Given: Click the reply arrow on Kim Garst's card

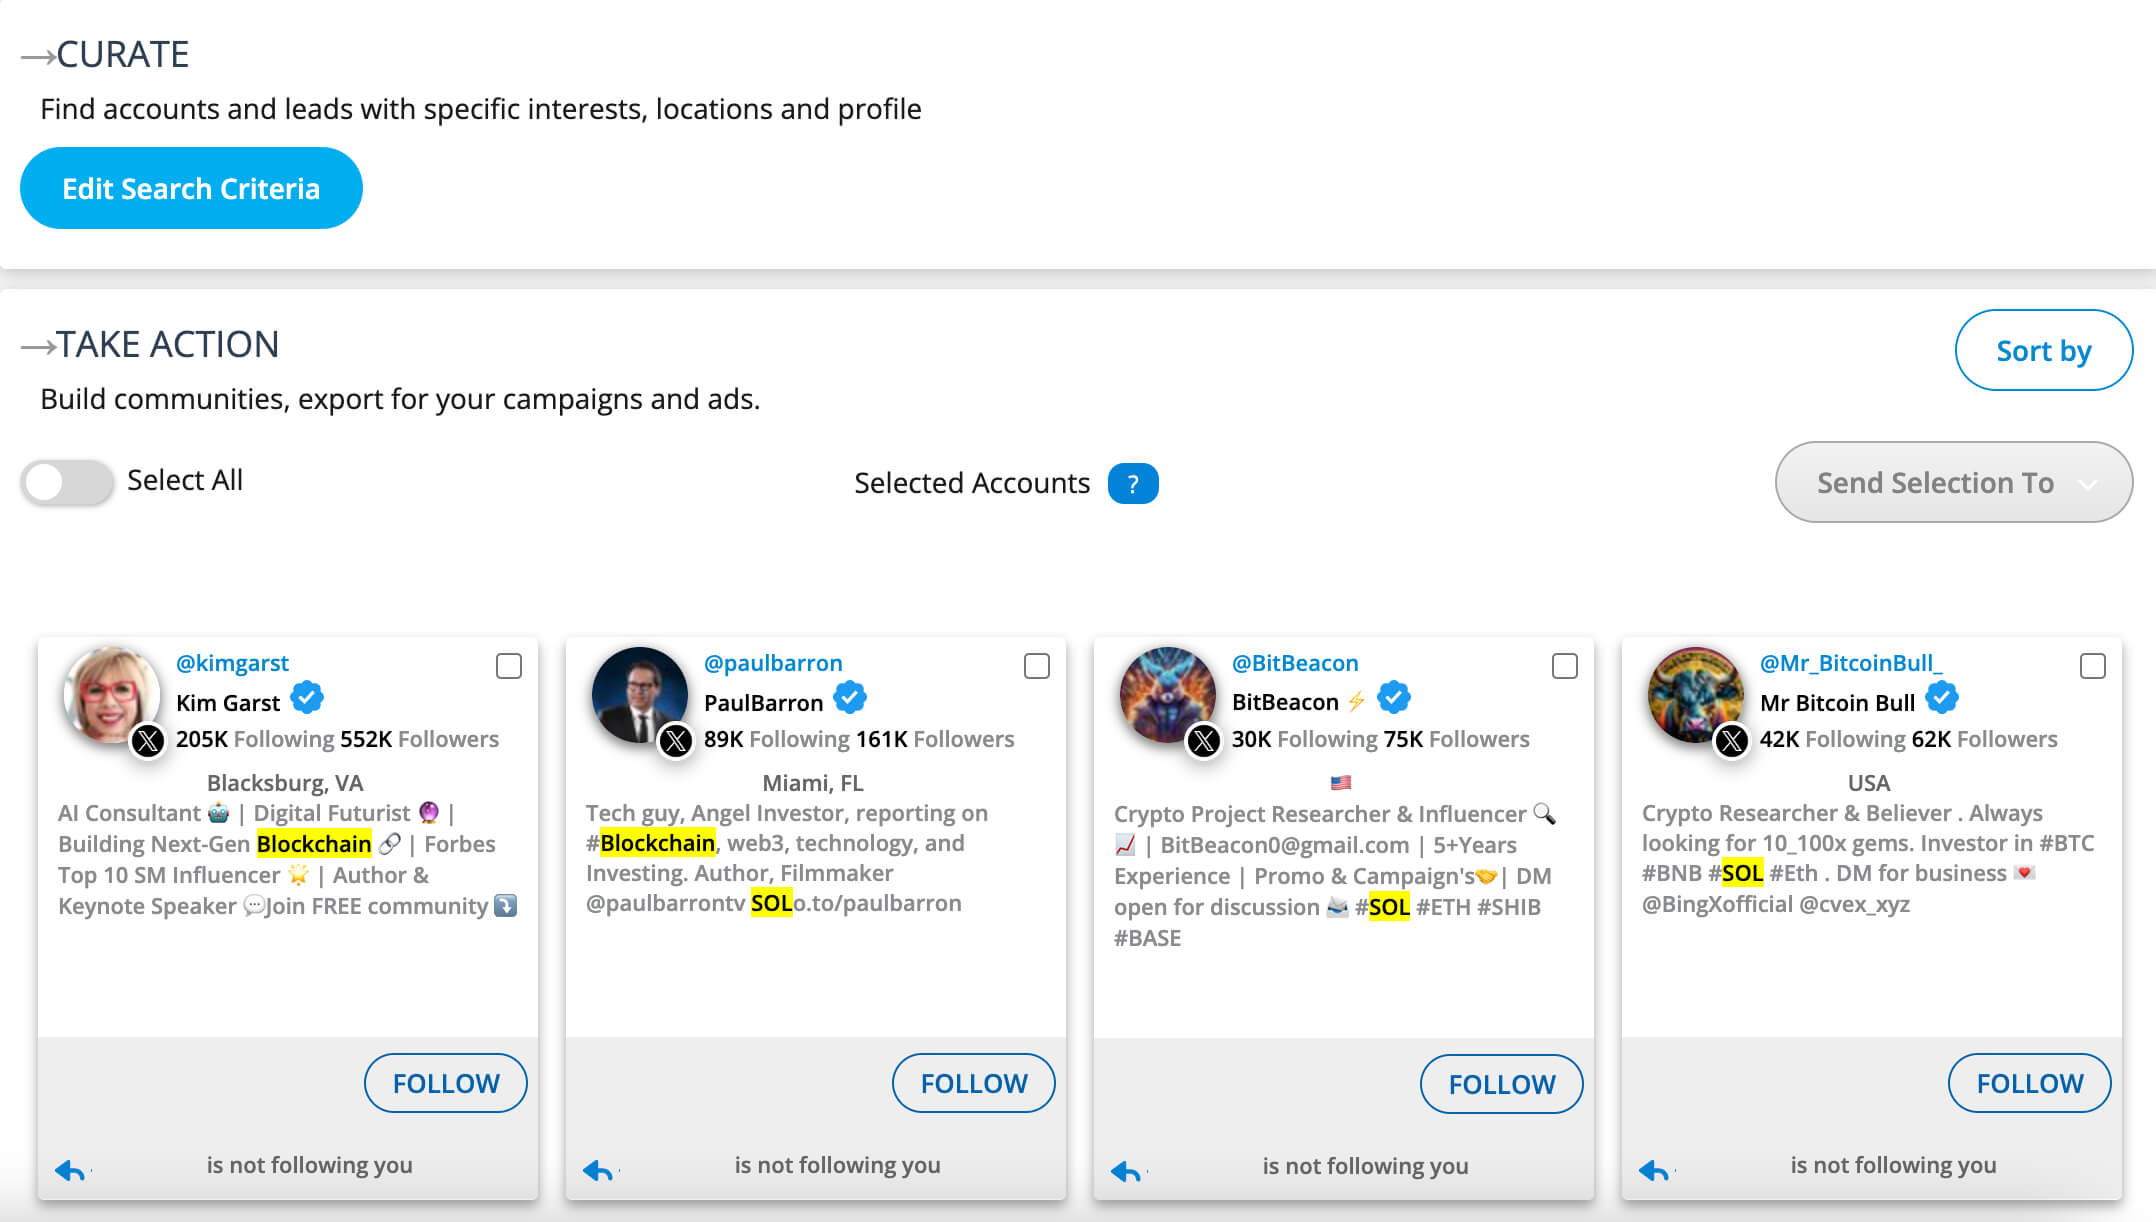Looking at the screenshot, I should coord(70,1169).
